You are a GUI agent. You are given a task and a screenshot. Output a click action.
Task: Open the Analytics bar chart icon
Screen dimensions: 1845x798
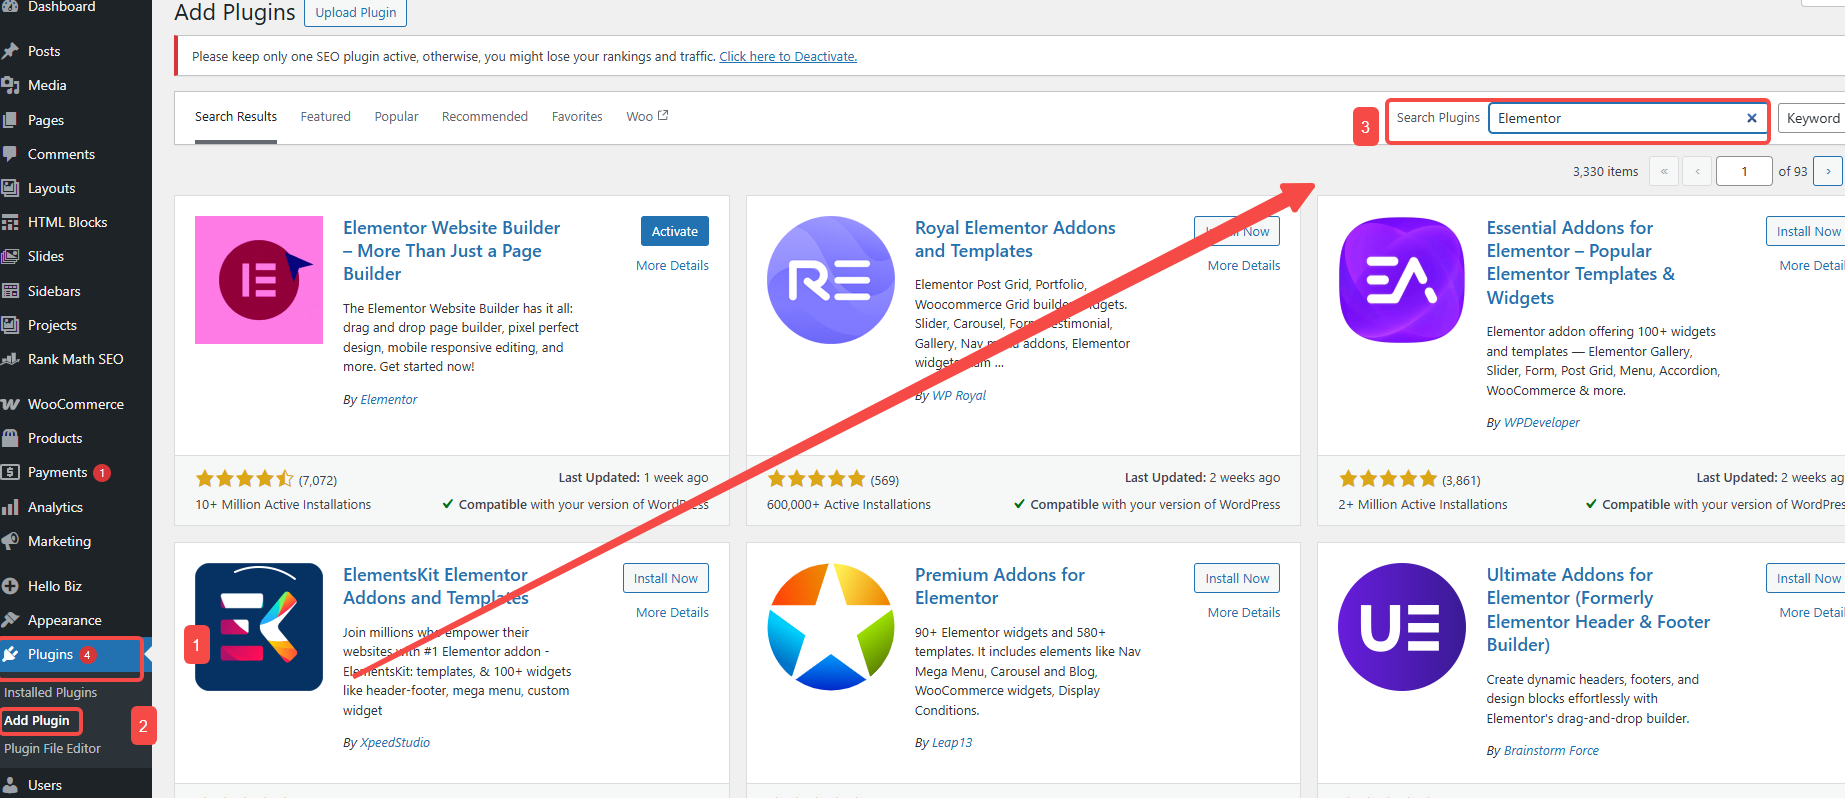[x=10, y=507]
